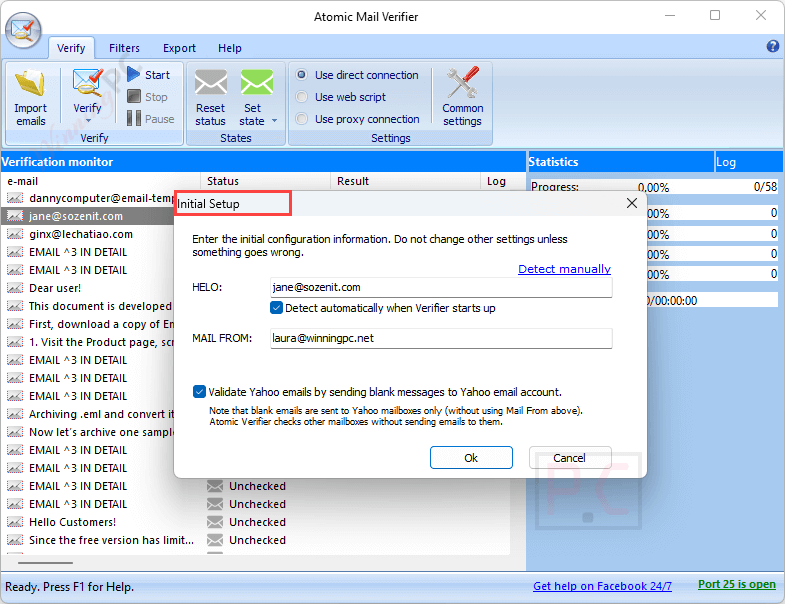Select the ginx@lechatiao.com list row
The height and width of the screenshot is (604, 785).
tap(88, 234)
